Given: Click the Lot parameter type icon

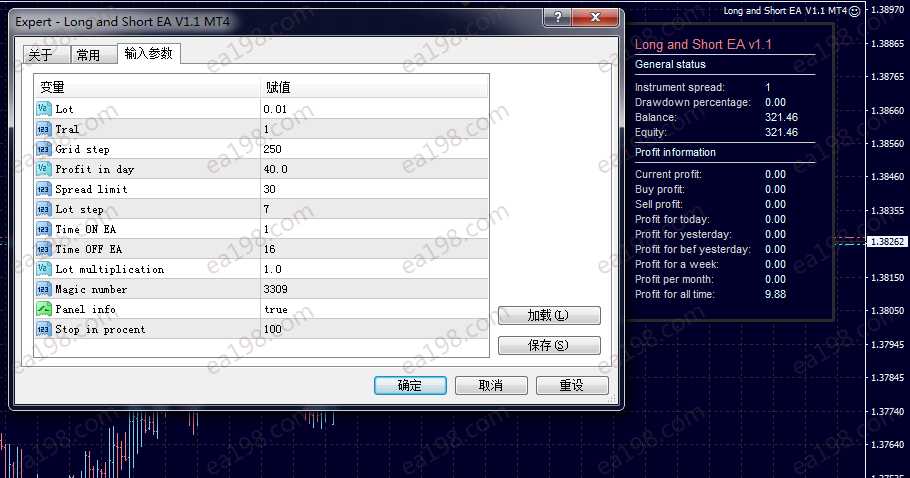Looking at the screenshot, I should 44,108.
